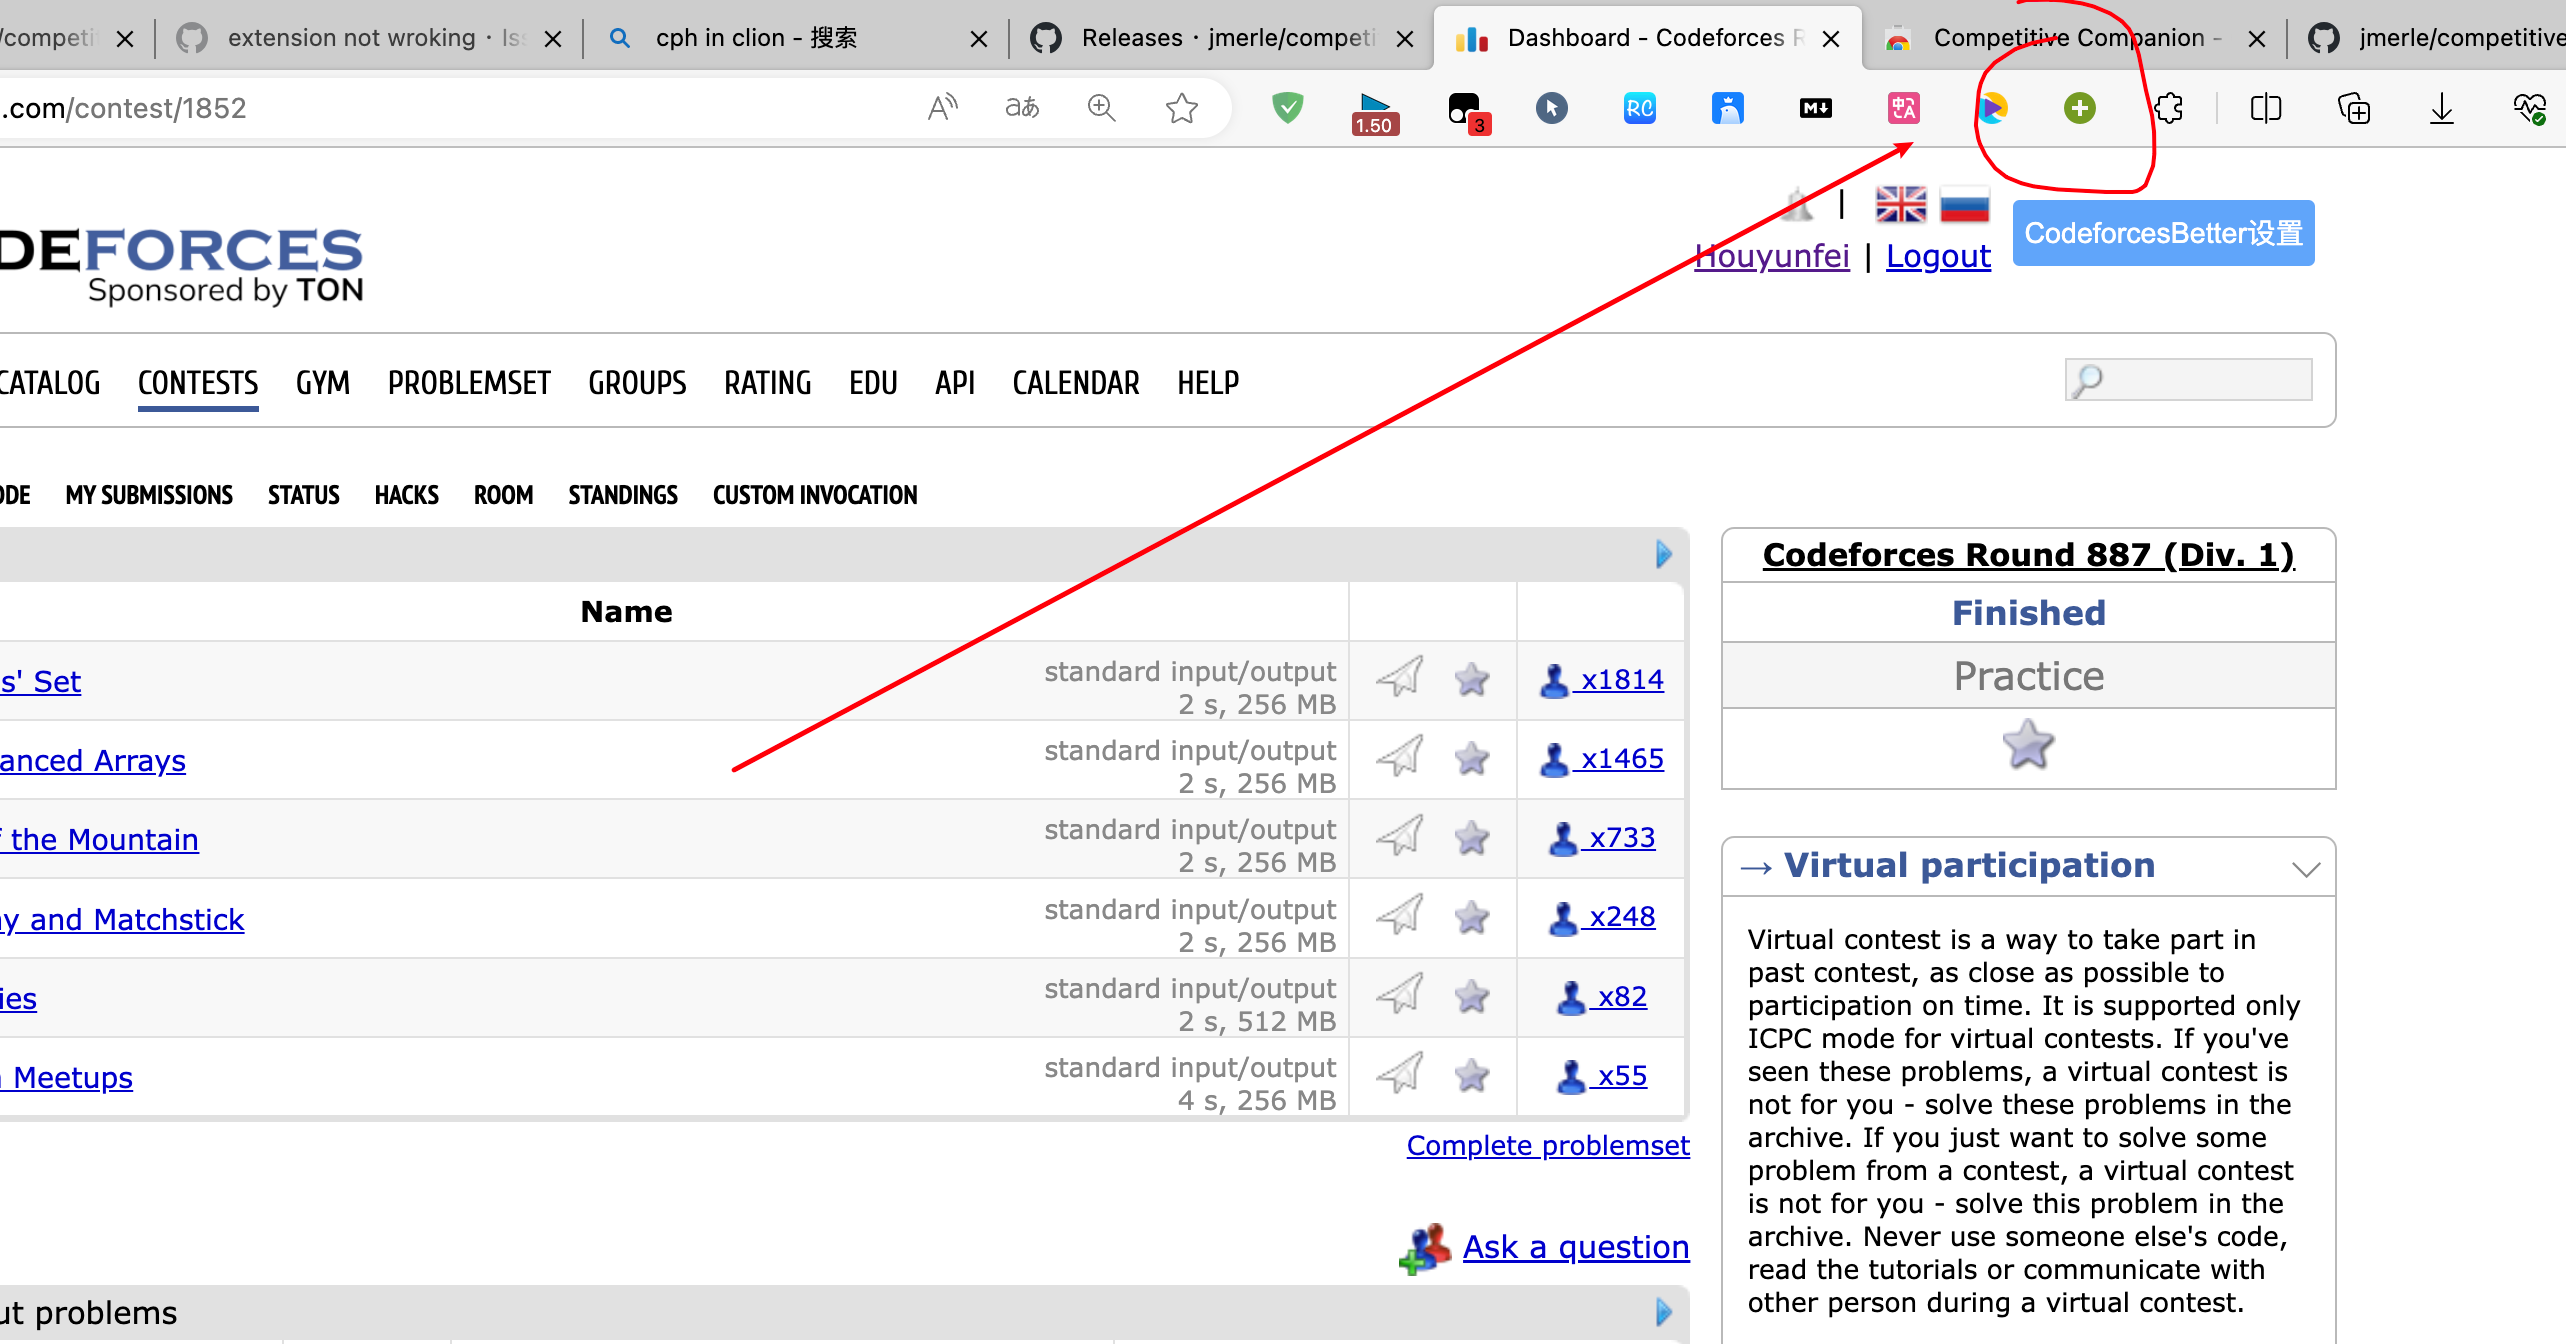The width and height of the screenshot is (2566, 1344).
Task: Click the magnifier zoom icon in address bar
Action: (x=1101, y=107)
